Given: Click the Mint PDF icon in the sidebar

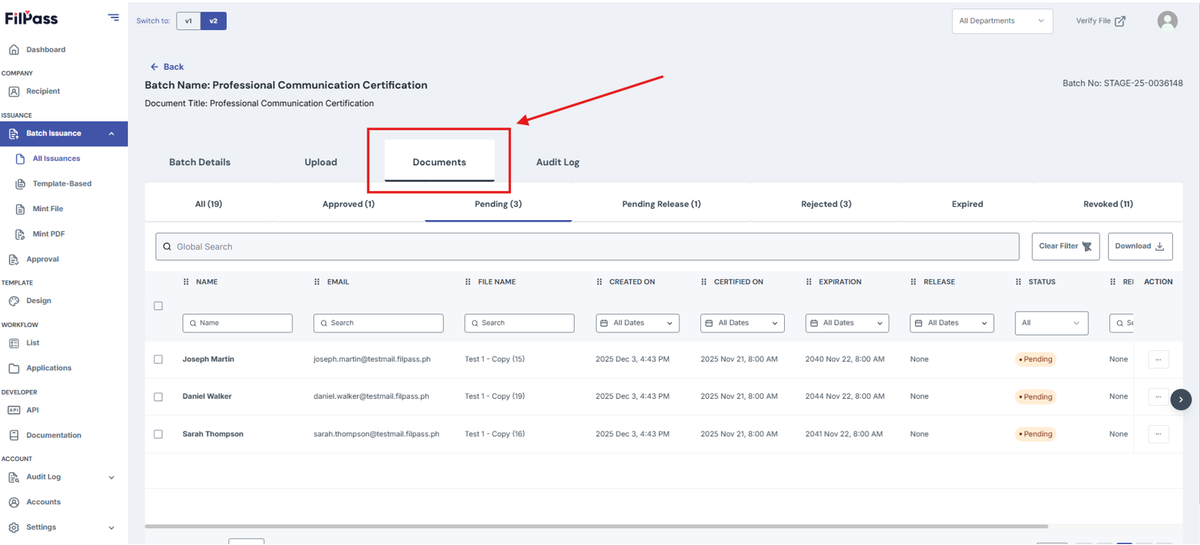Looking at the screenshot, I should [x=22, y=234].
